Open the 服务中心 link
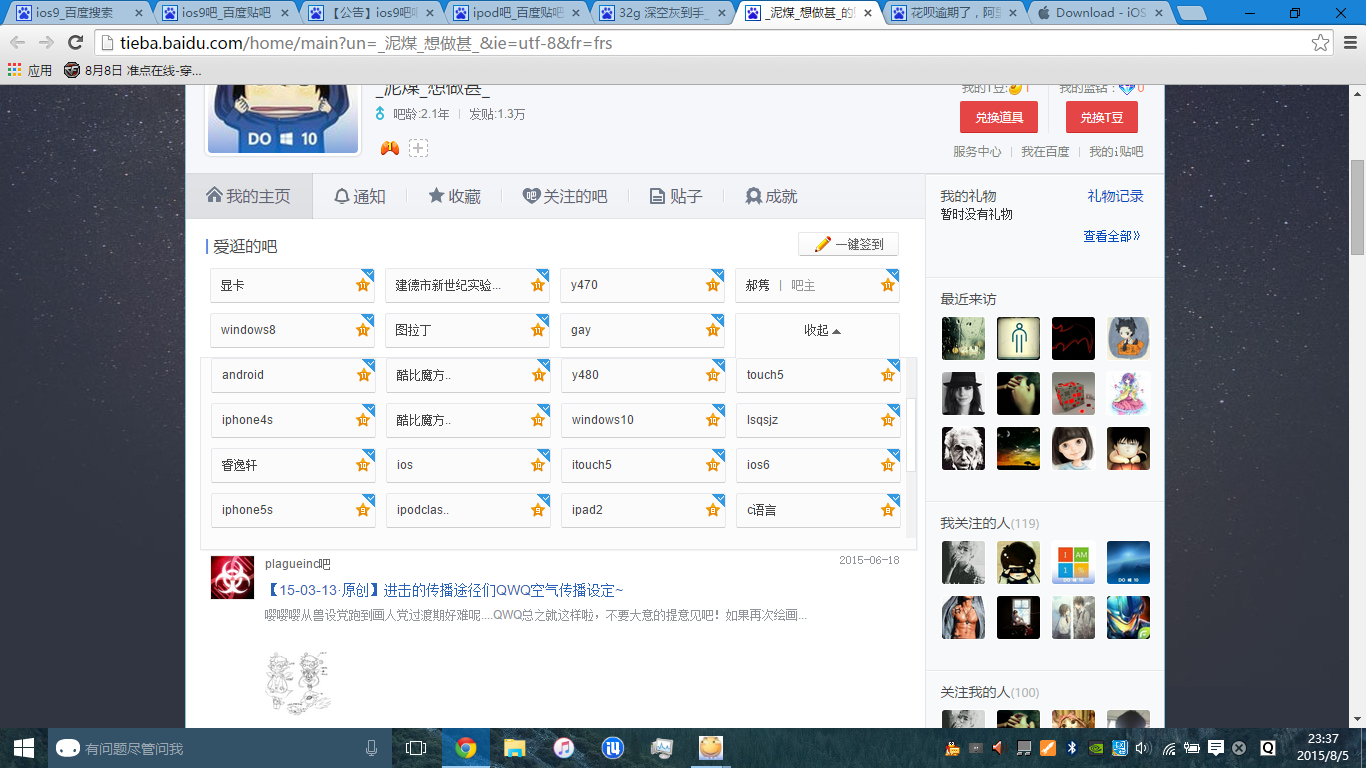This screenshot has height=768, width=1366. [977, 152]
